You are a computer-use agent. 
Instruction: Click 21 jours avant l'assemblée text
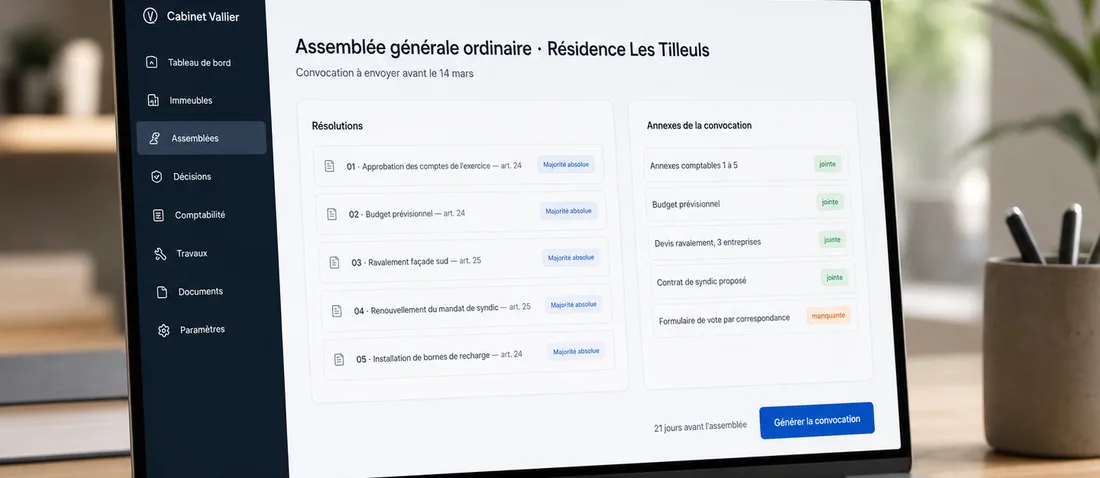(x=701, y=426)
